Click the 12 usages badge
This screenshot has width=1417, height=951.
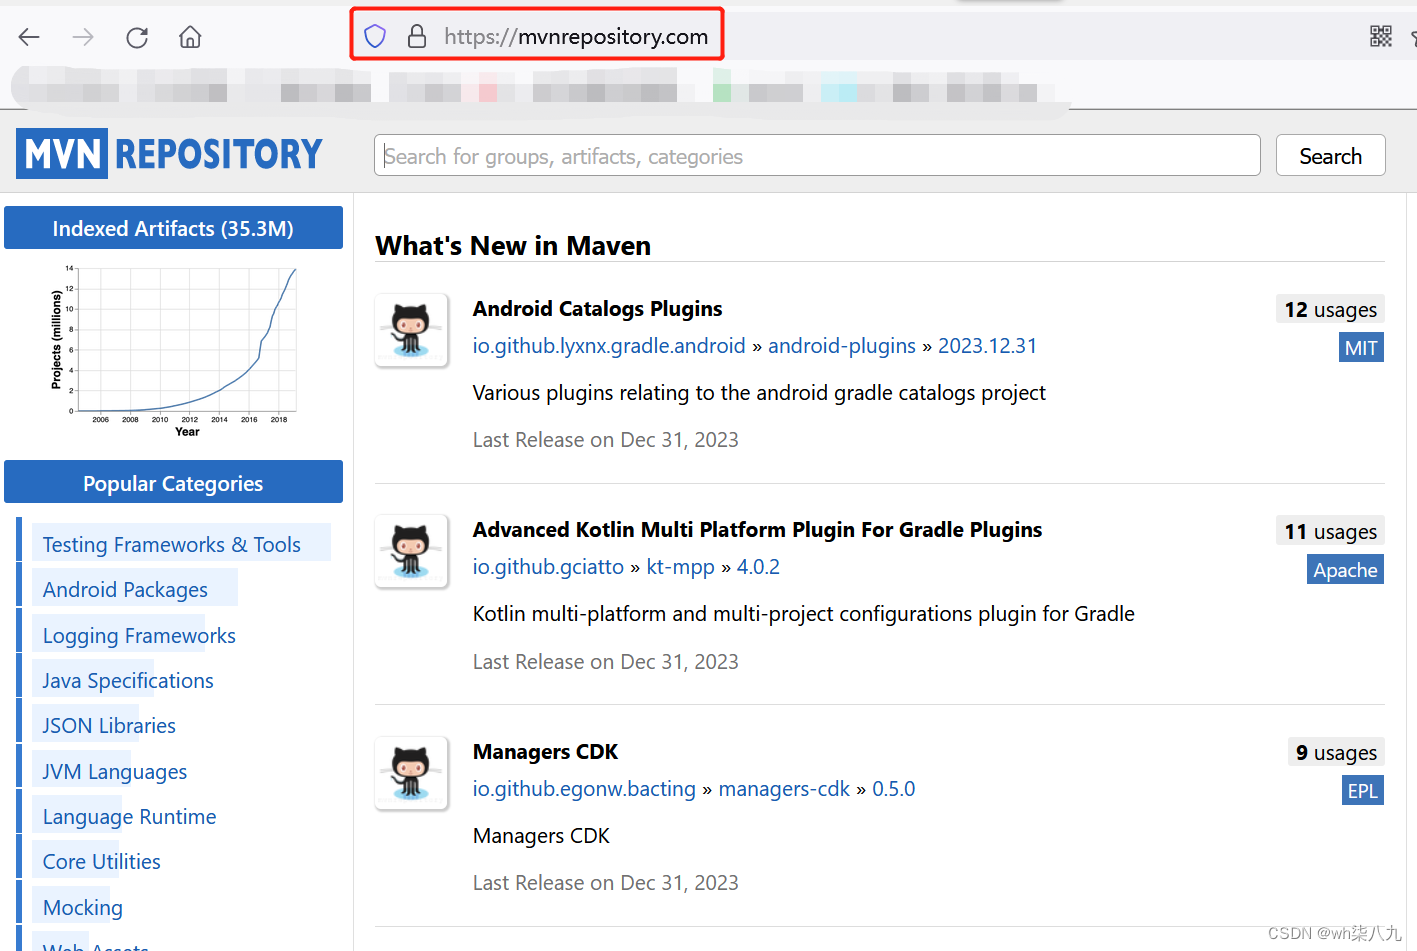tap(1330, 309)
